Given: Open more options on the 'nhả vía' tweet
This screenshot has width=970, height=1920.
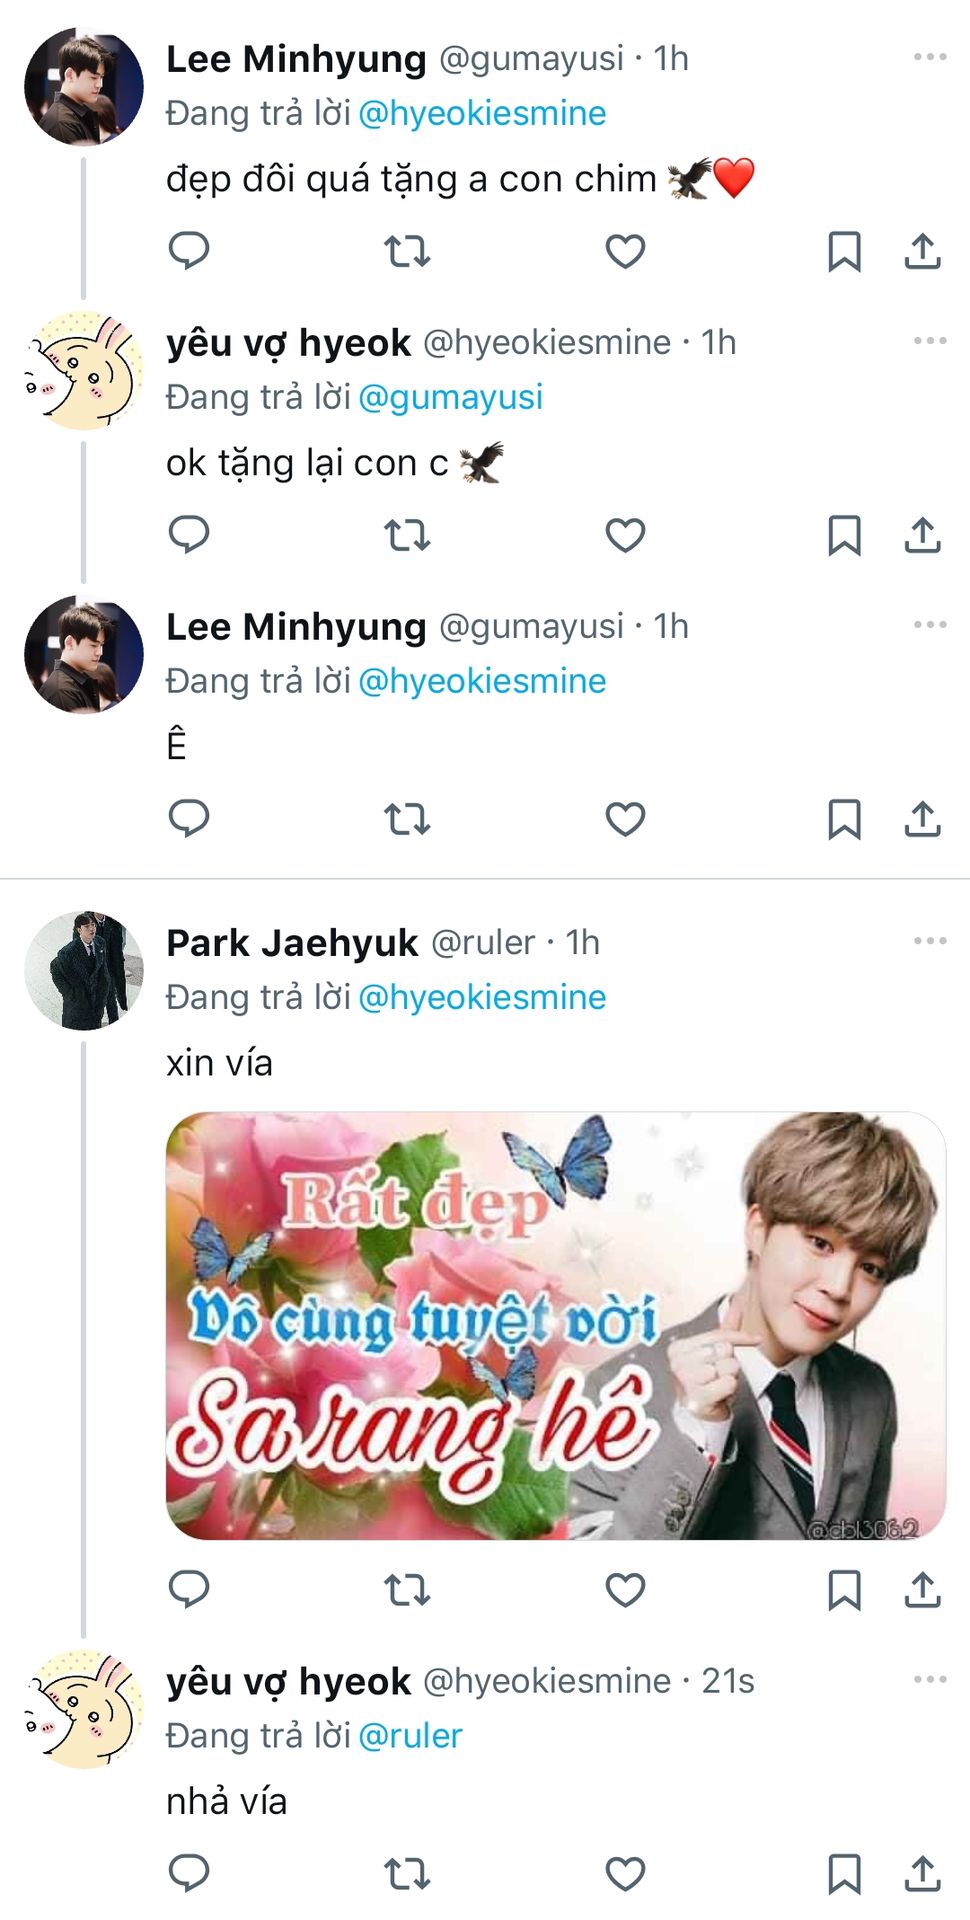Looking at the screenshot, I should 929,1679.
